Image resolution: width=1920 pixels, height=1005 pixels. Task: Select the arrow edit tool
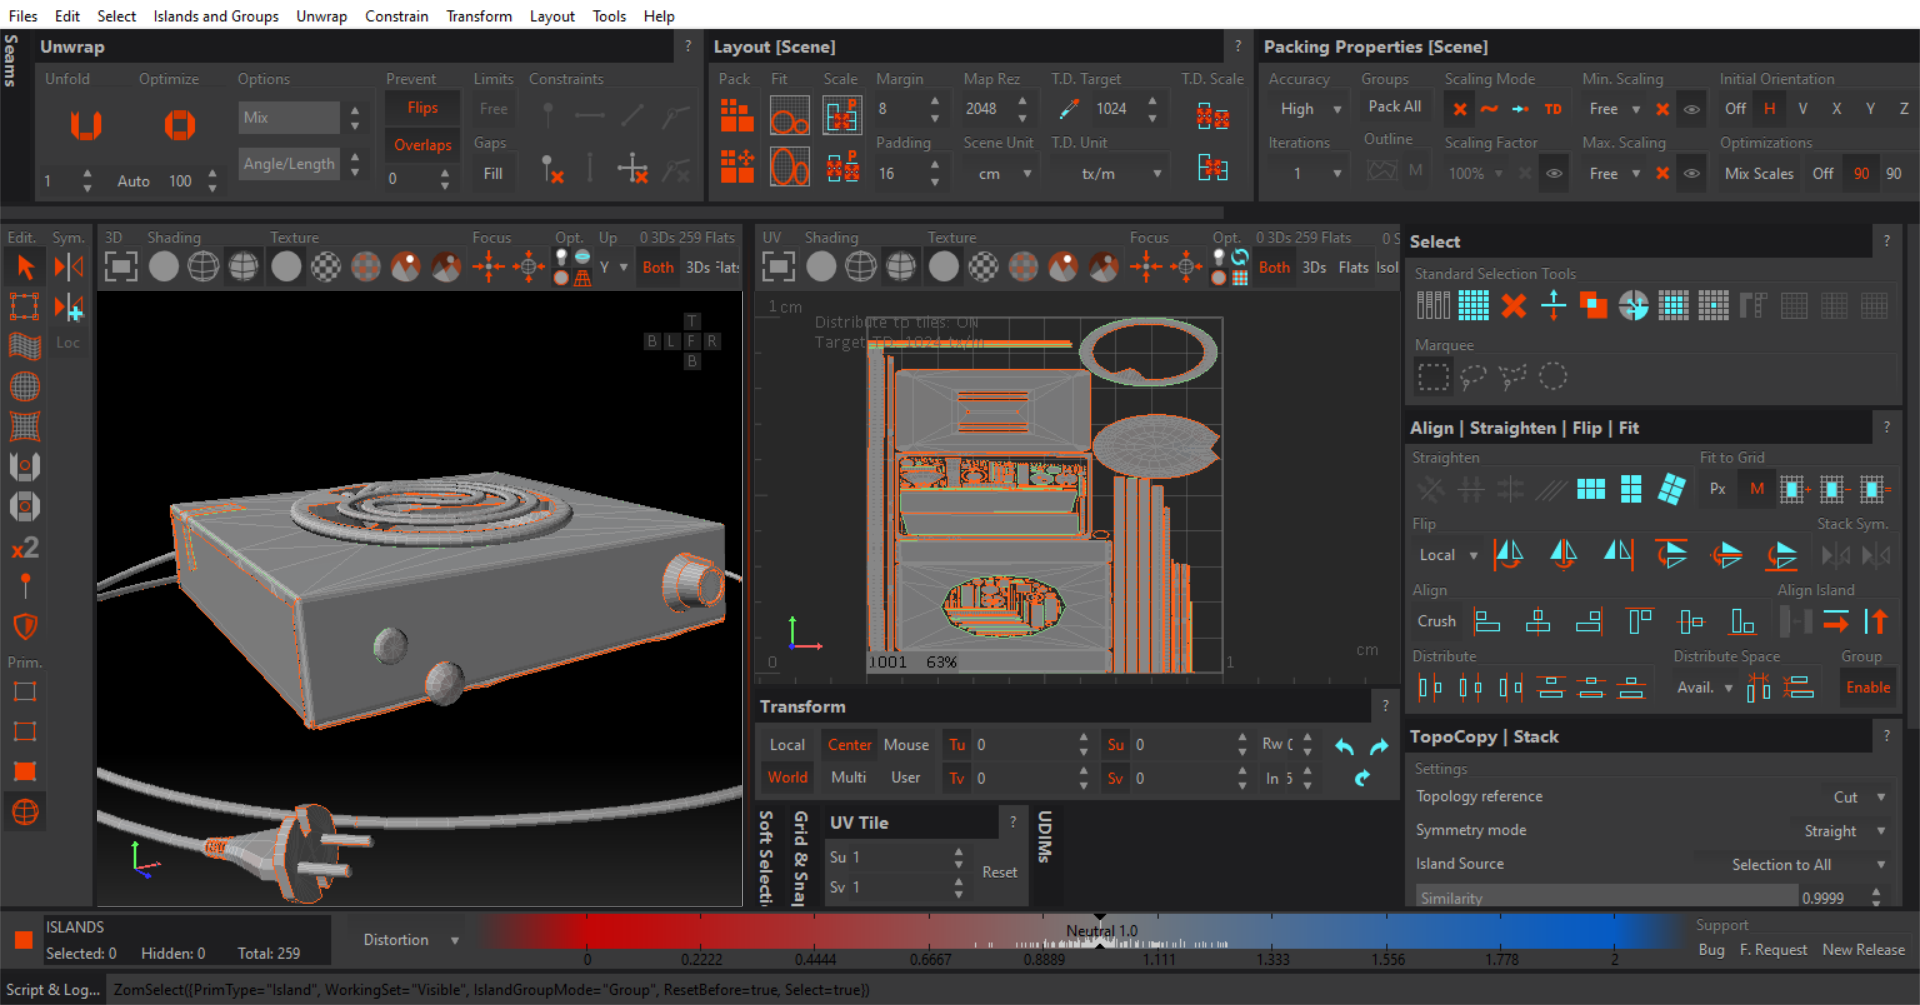pyautogui.click(x=25, y=267)
